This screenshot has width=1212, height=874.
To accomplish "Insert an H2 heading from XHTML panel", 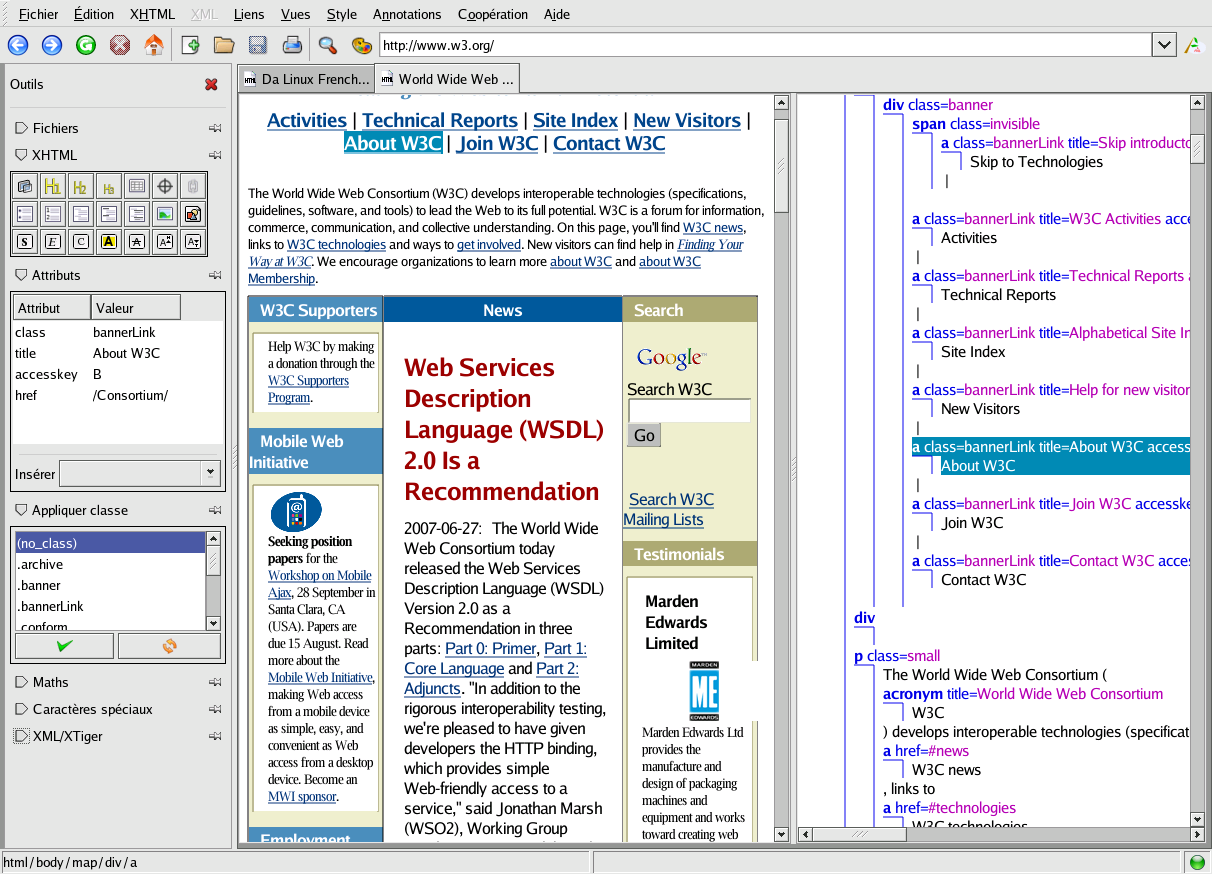I will (x=81, y=186).
